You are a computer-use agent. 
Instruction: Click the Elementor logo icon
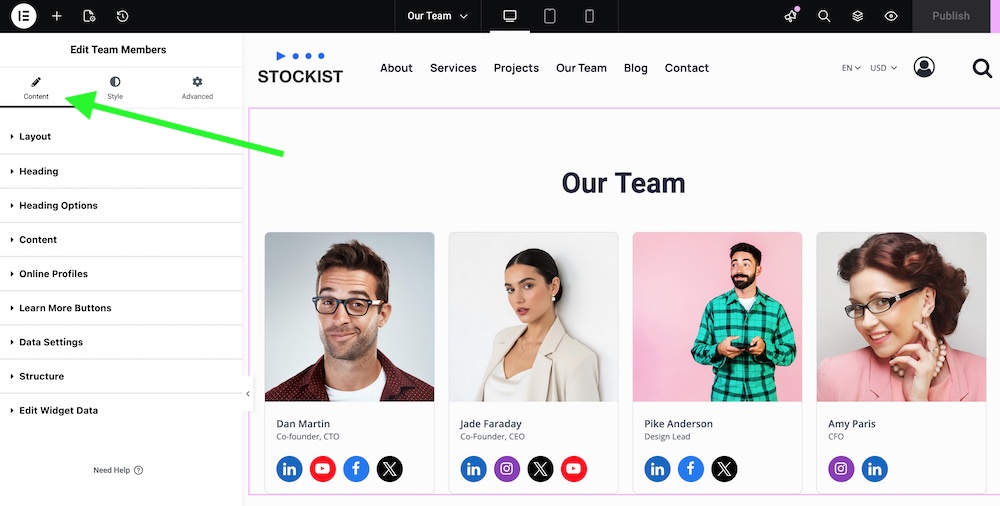click(x=24, y=16)
